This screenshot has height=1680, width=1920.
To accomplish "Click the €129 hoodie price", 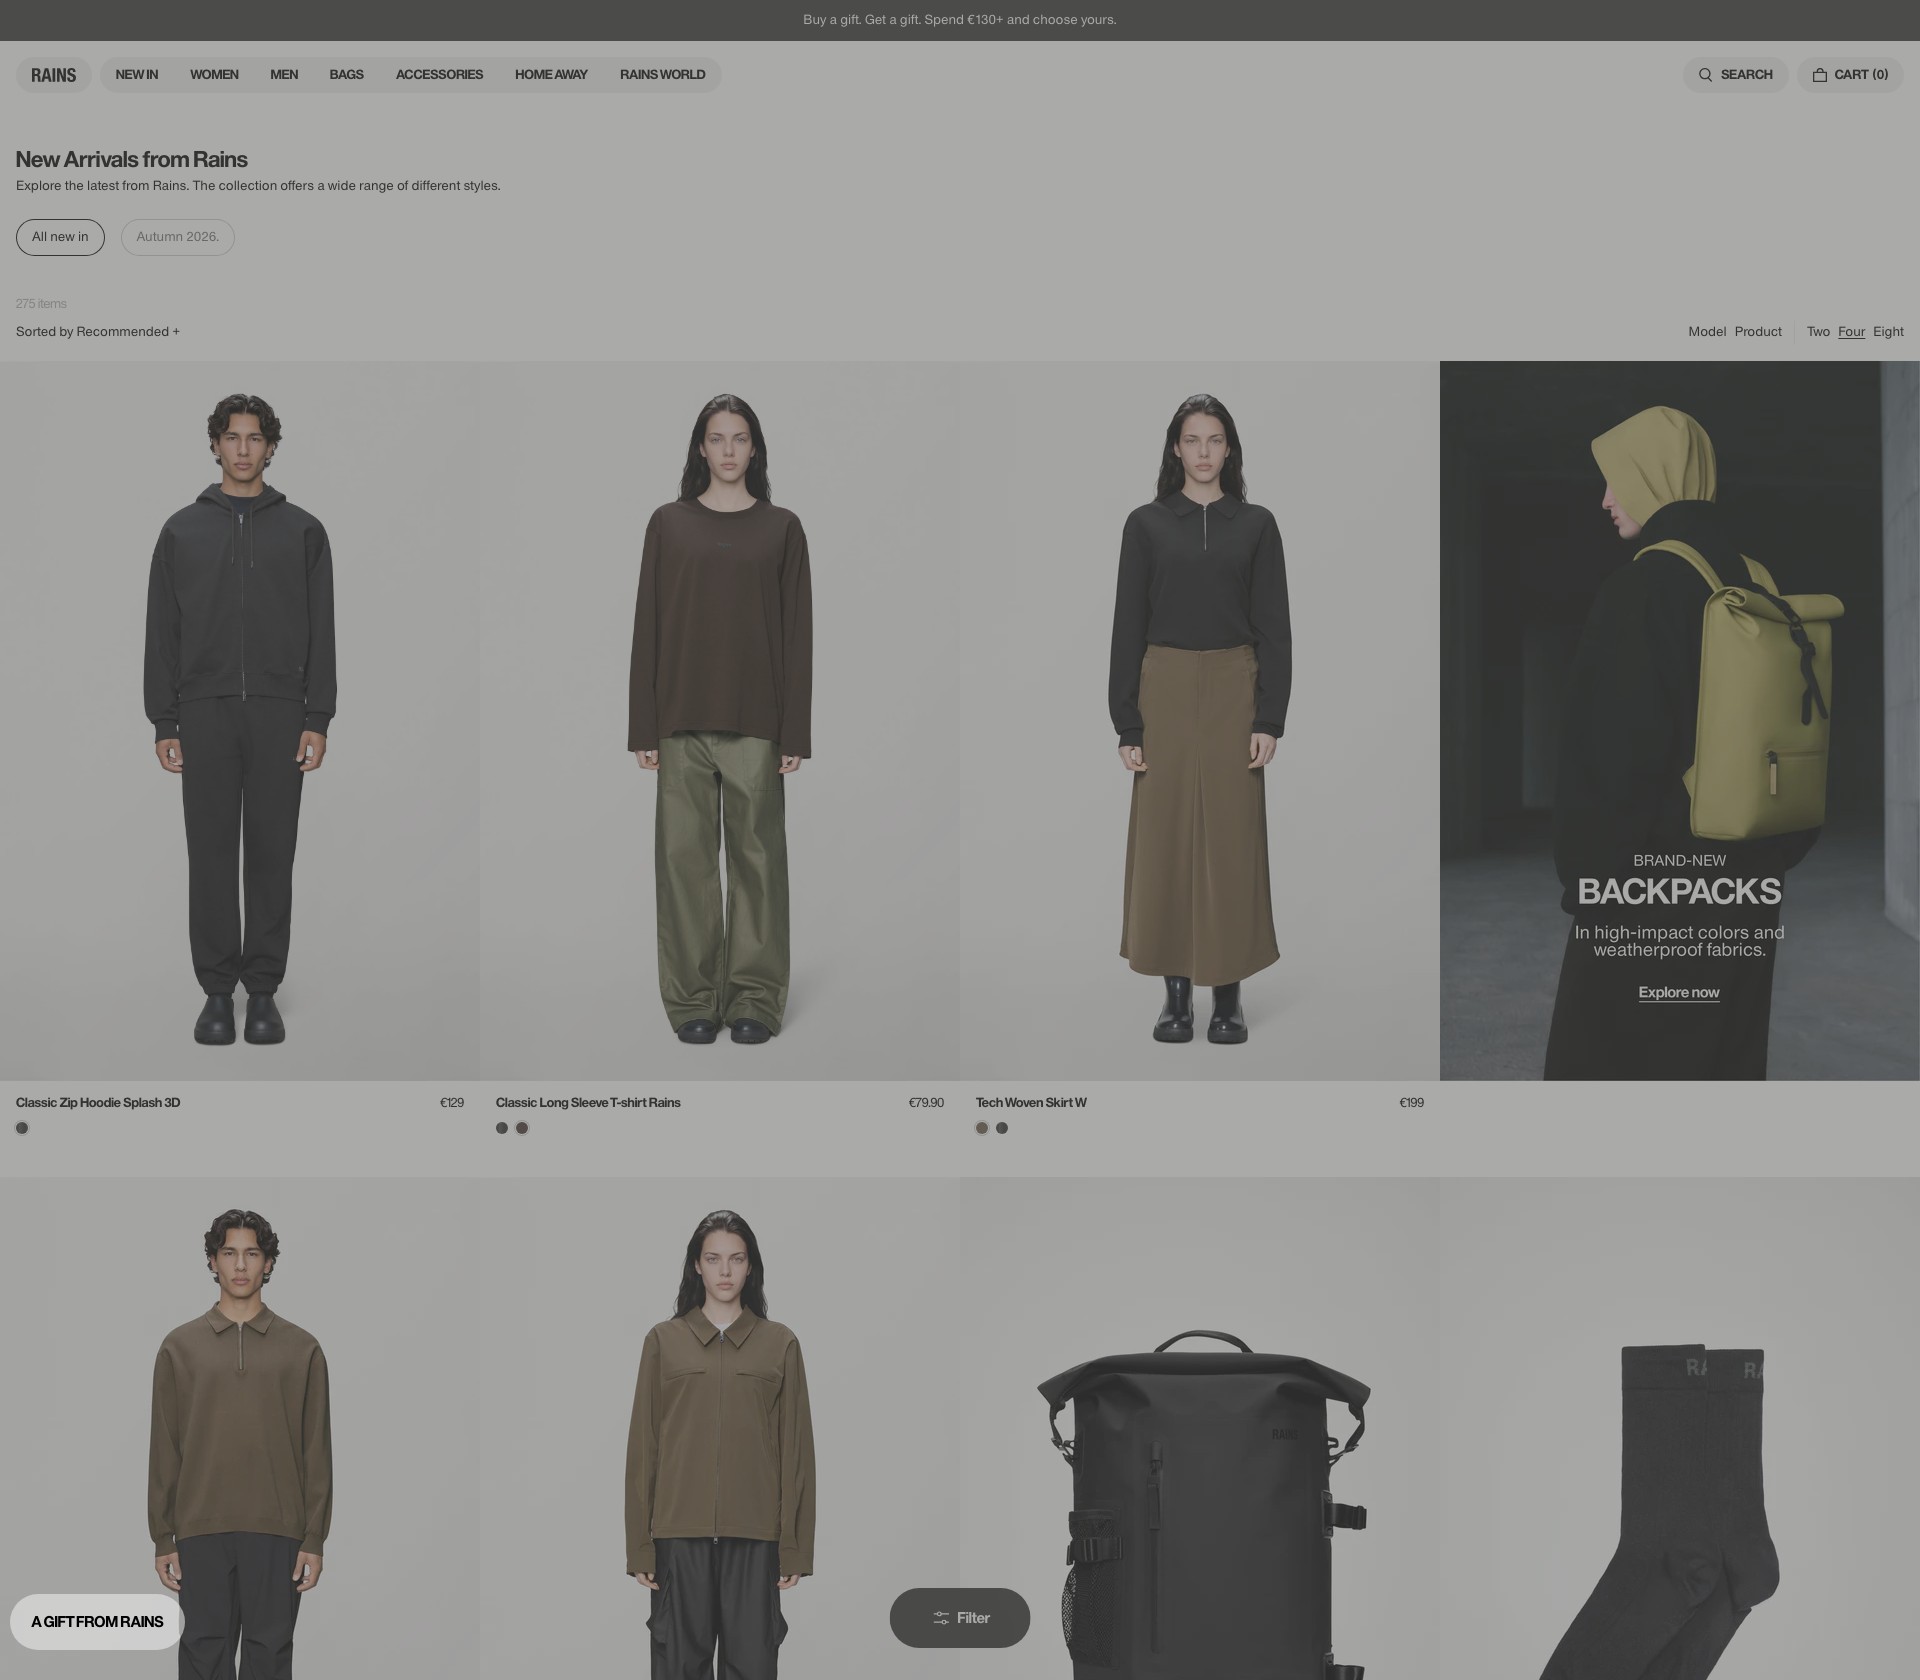I will (x=452, y=1103).
